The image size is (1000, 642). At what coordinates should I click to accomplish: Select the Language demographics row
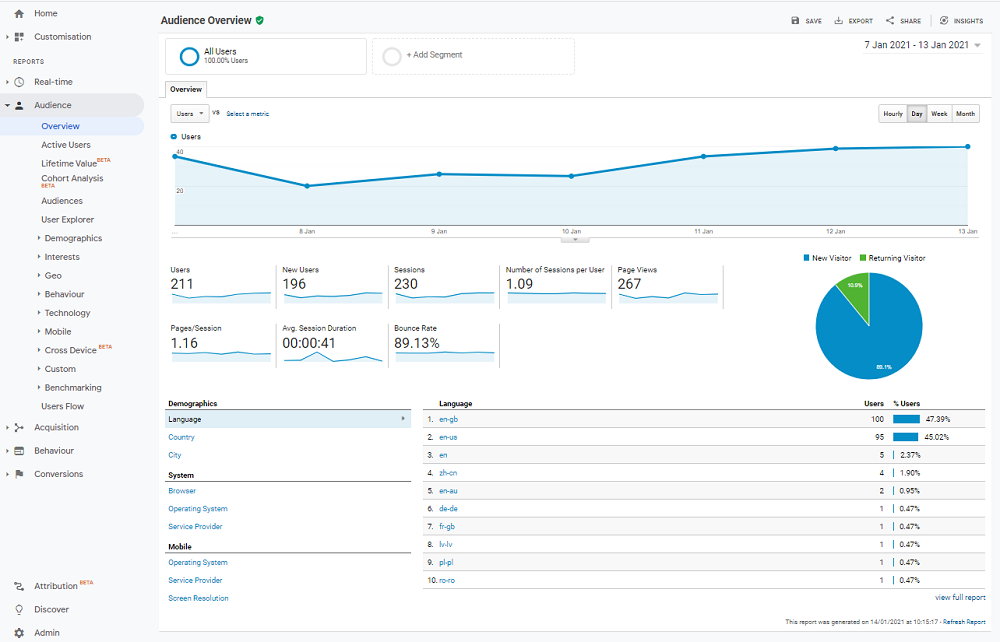point(288,419)
